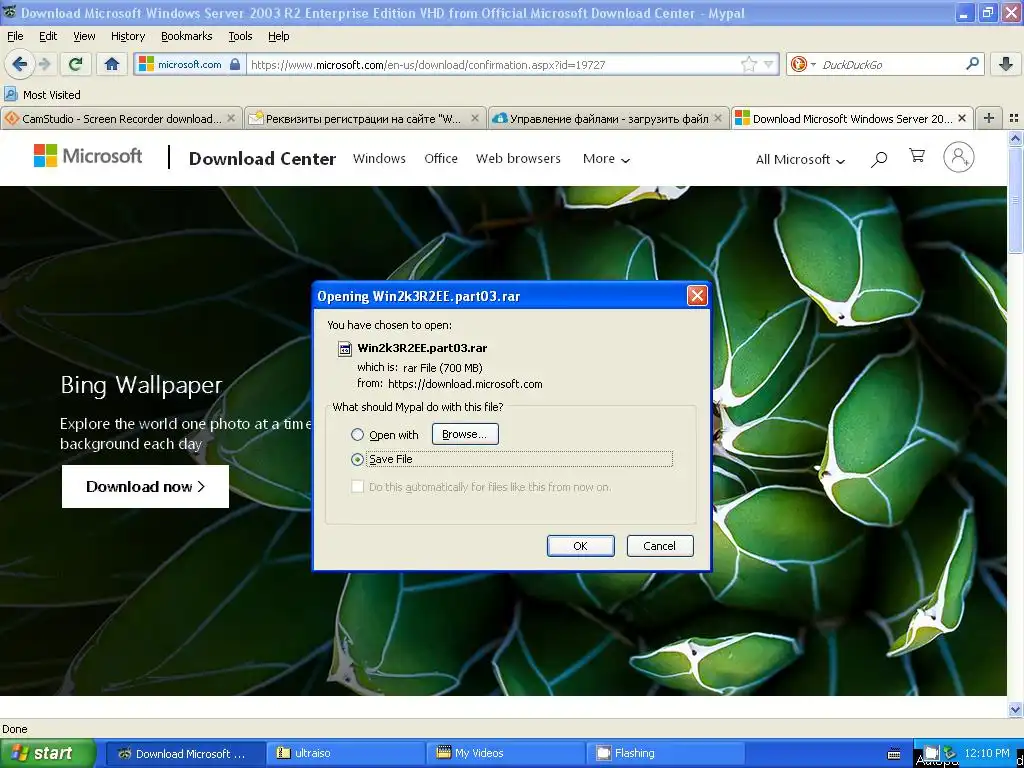Viewport: 1024px width, 768px height.
Task: Expand the All Microsoft dropdown
Action: coord(800,159)
